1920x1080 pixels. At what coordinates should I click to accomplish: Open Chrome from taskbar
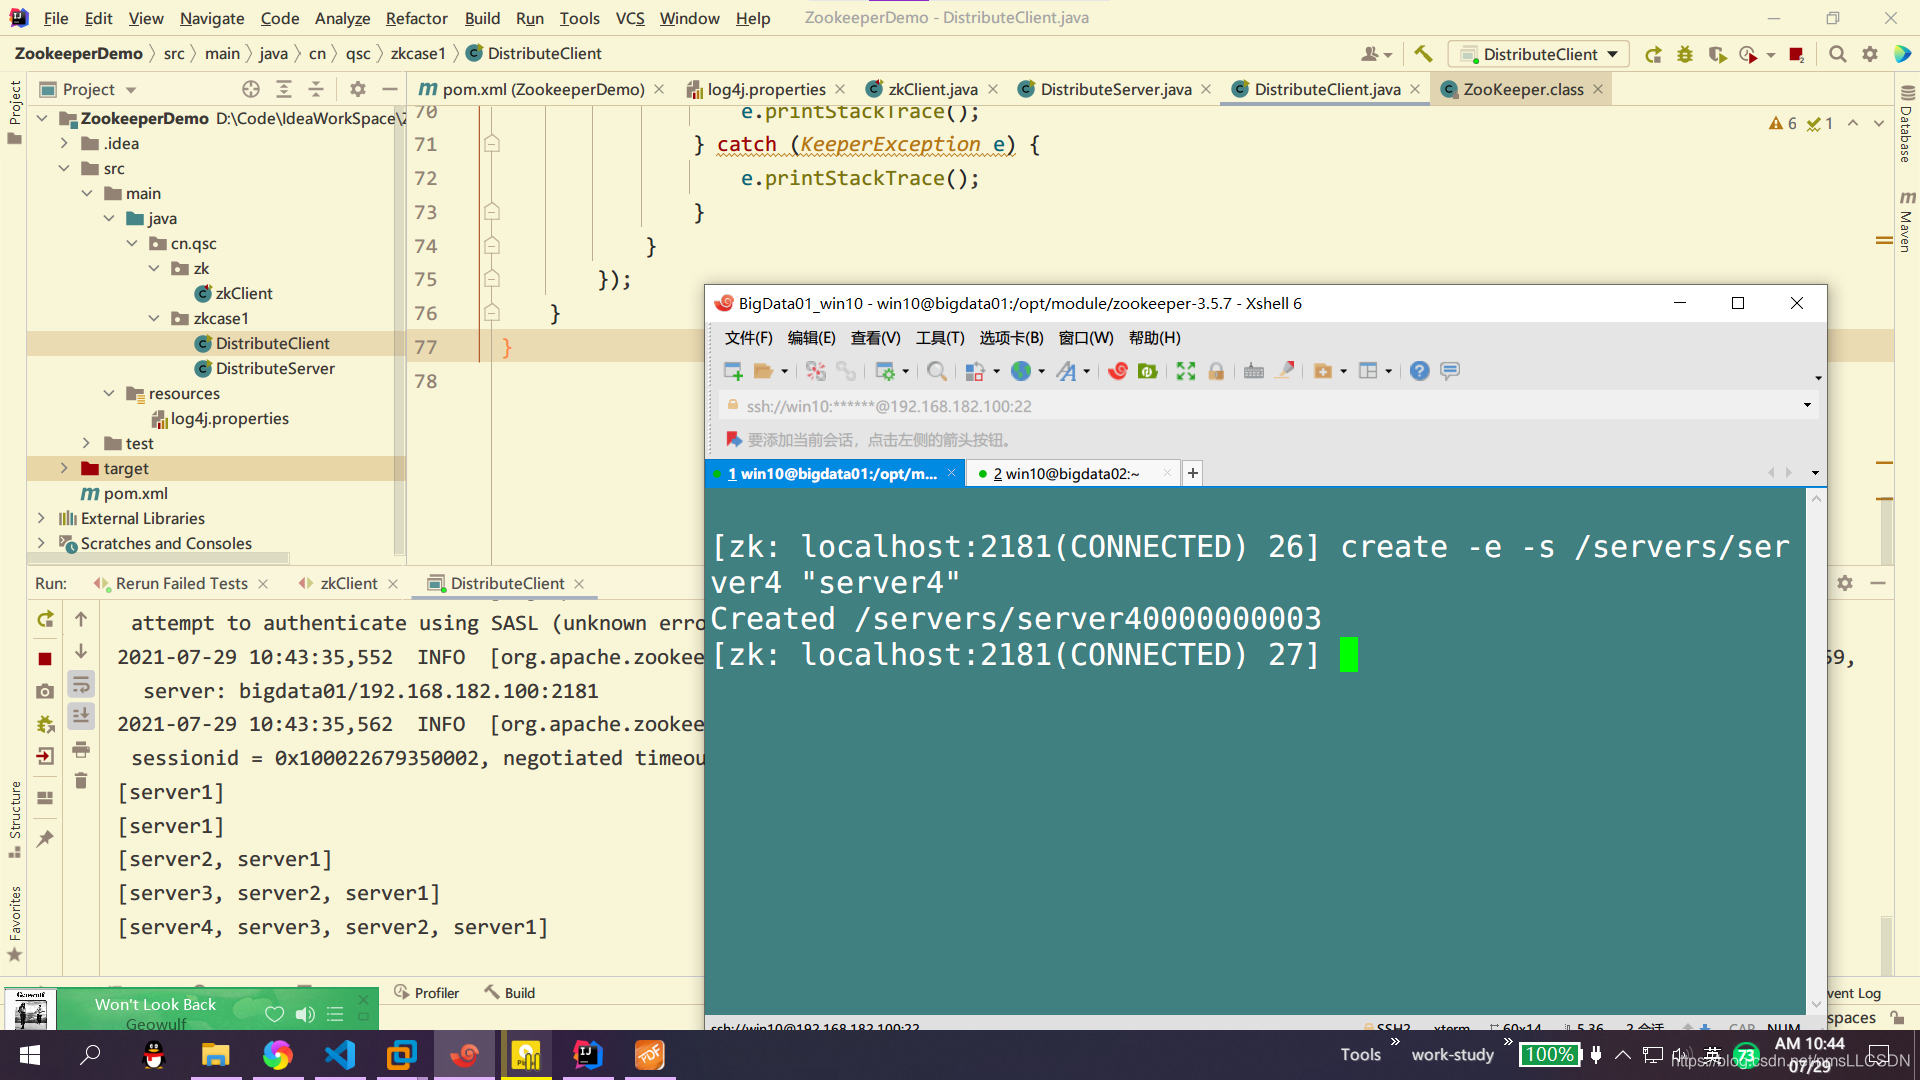tap(277, 1054)
